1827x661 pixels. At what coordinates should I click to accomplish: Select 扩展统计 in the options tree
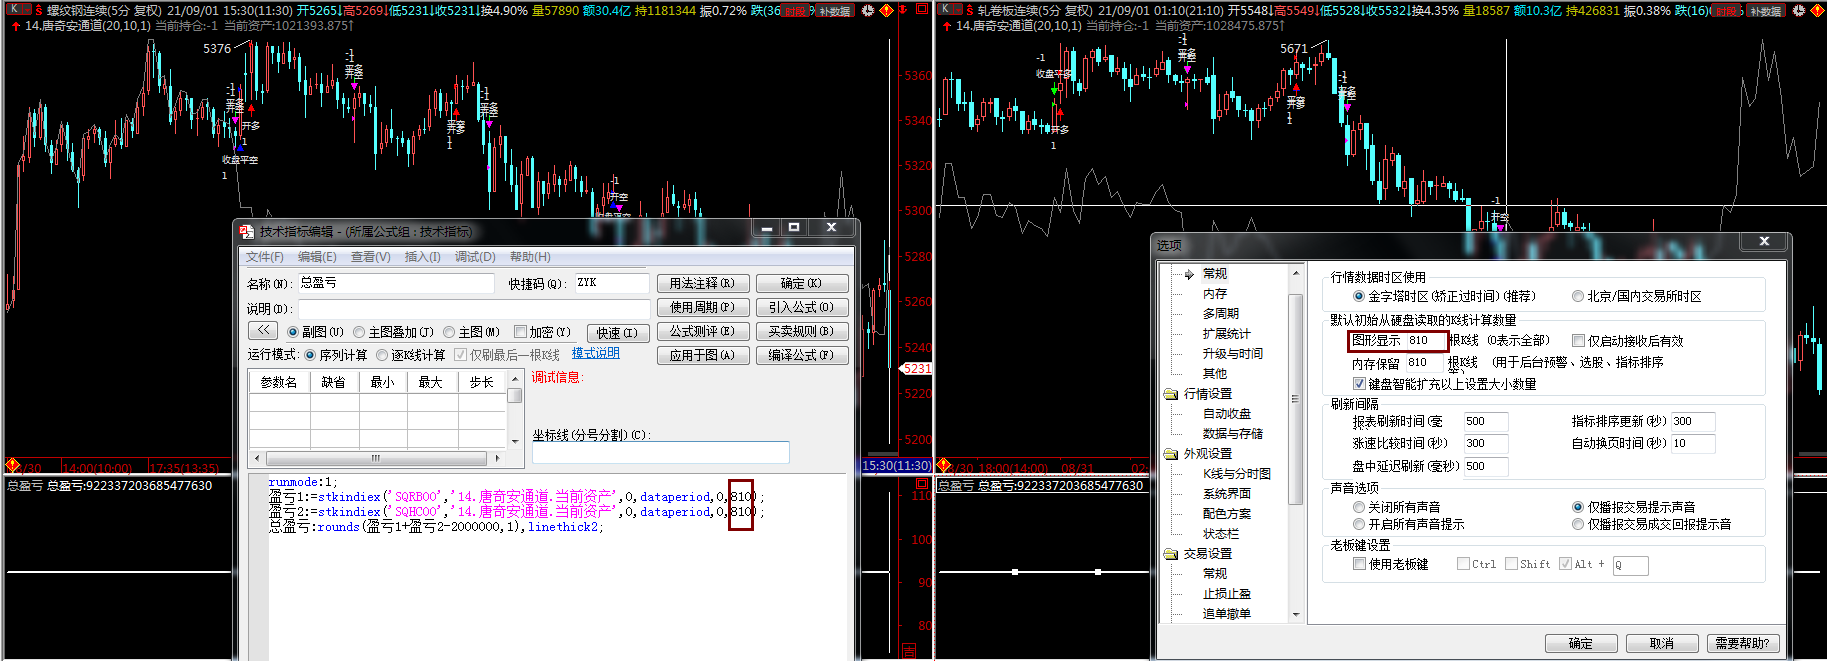(x=1227, y=334)
